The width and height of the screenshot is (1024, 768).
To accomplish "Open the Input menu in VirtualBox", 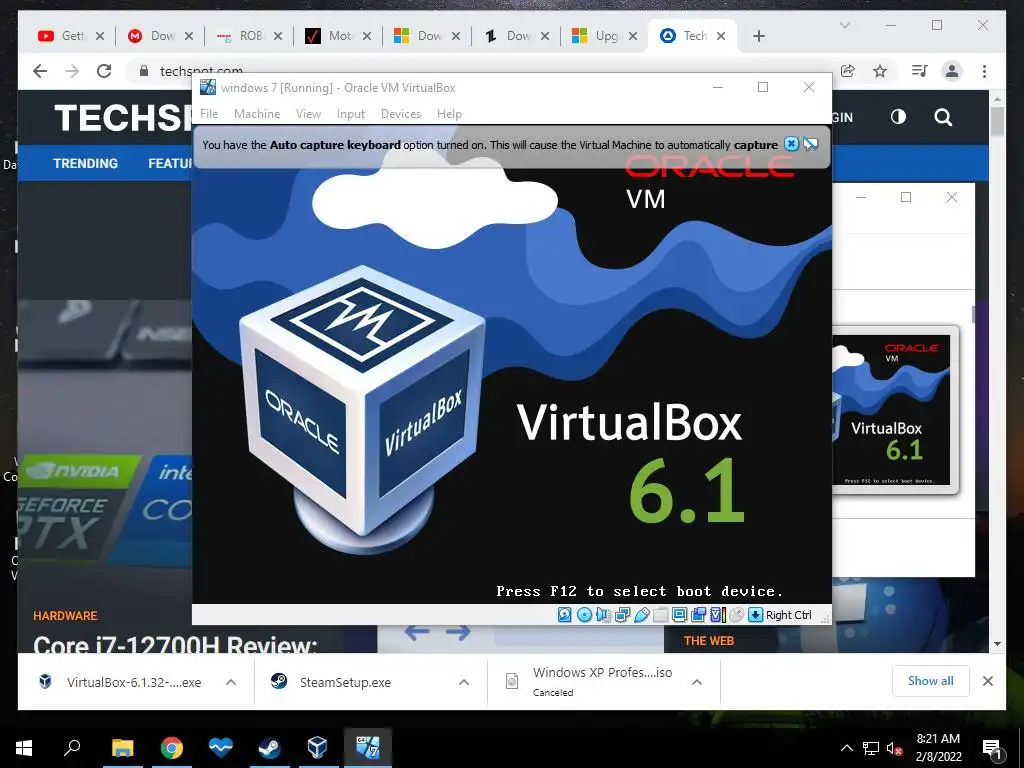I will coord(351,114).
